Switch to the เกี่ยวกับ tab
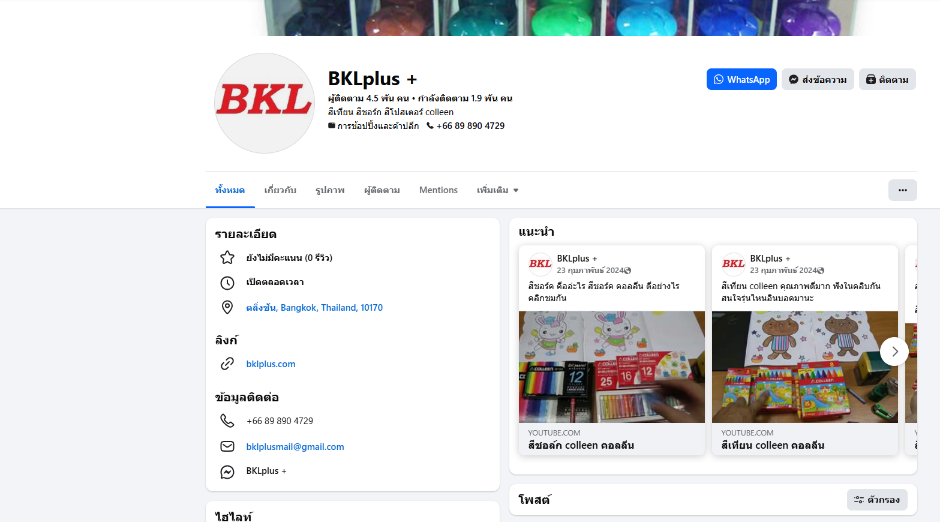The image size is (940, 522). [x=280, y=190]
